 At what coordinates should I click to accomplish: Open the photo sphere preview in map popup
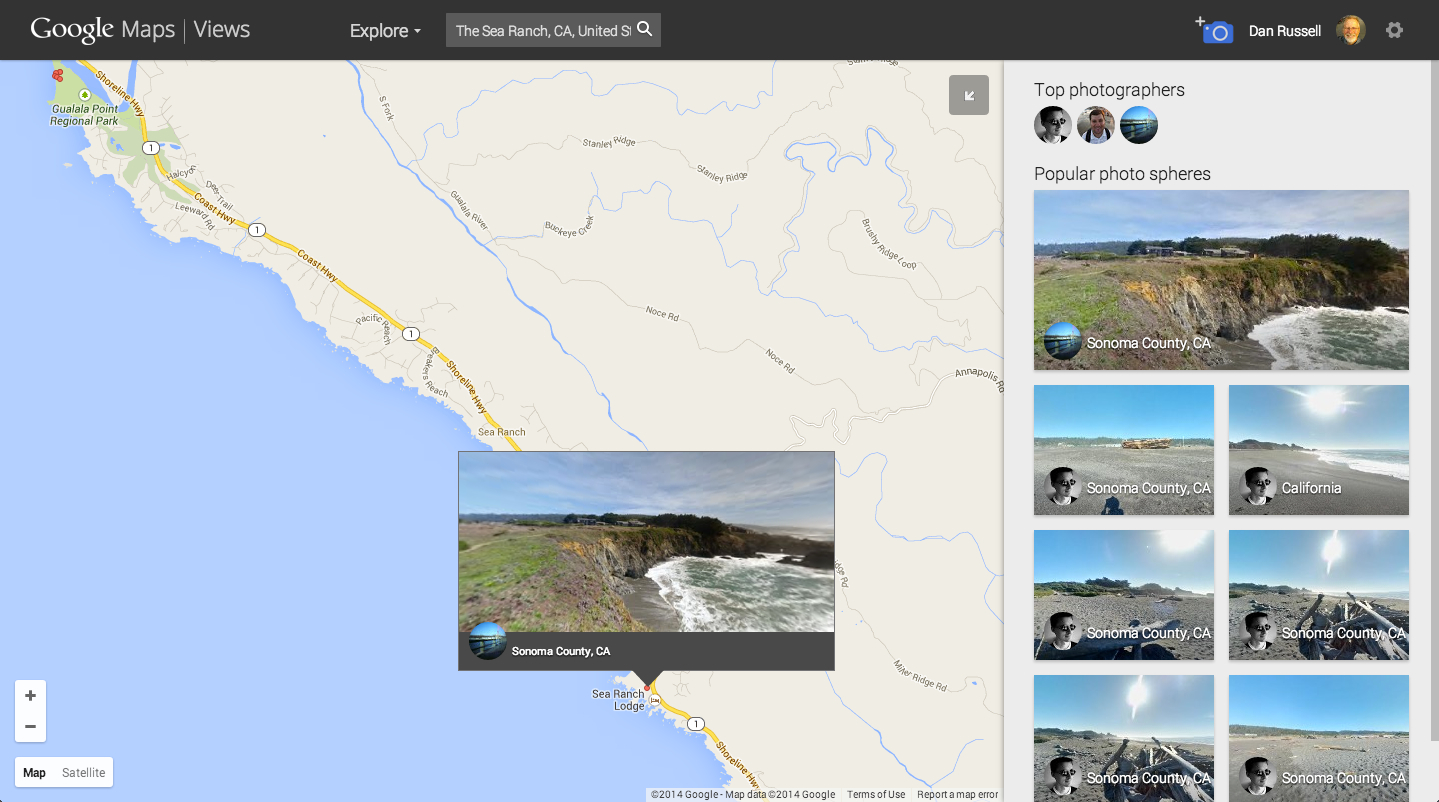coord(646,542)
